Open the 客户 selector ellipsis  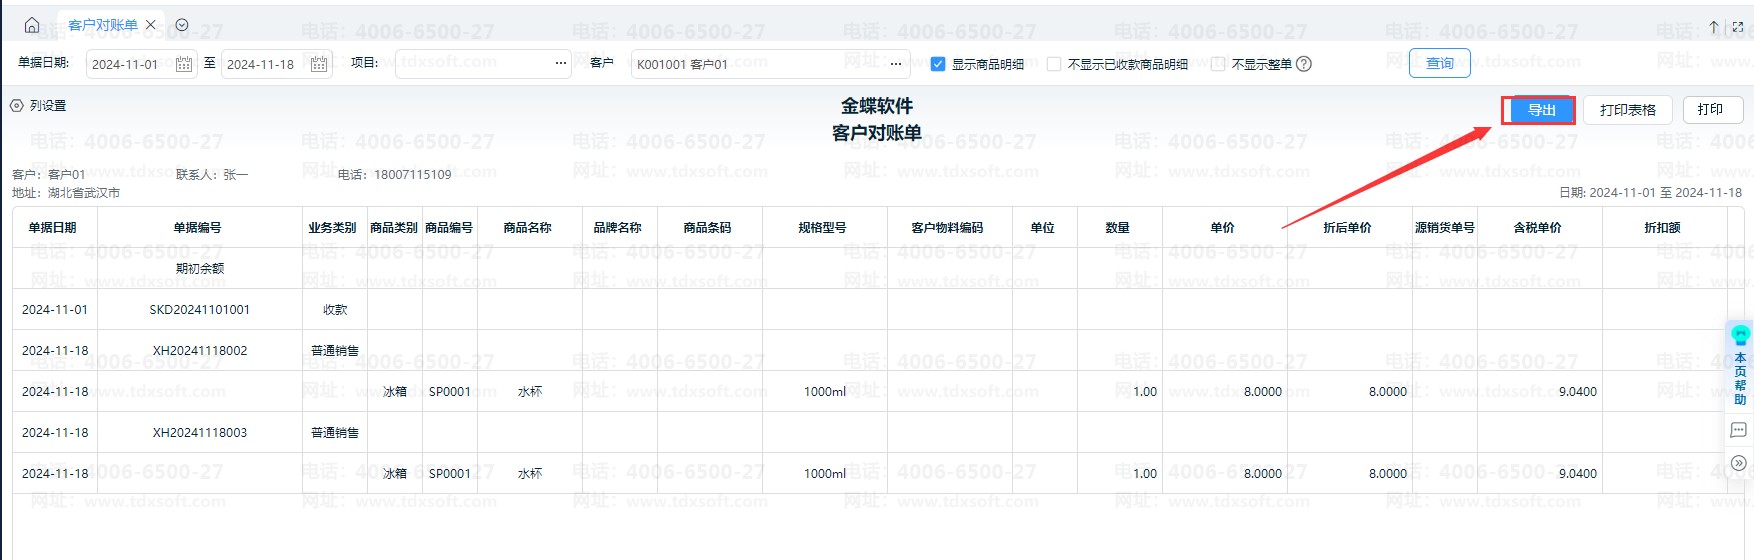[x=896, y=64]
